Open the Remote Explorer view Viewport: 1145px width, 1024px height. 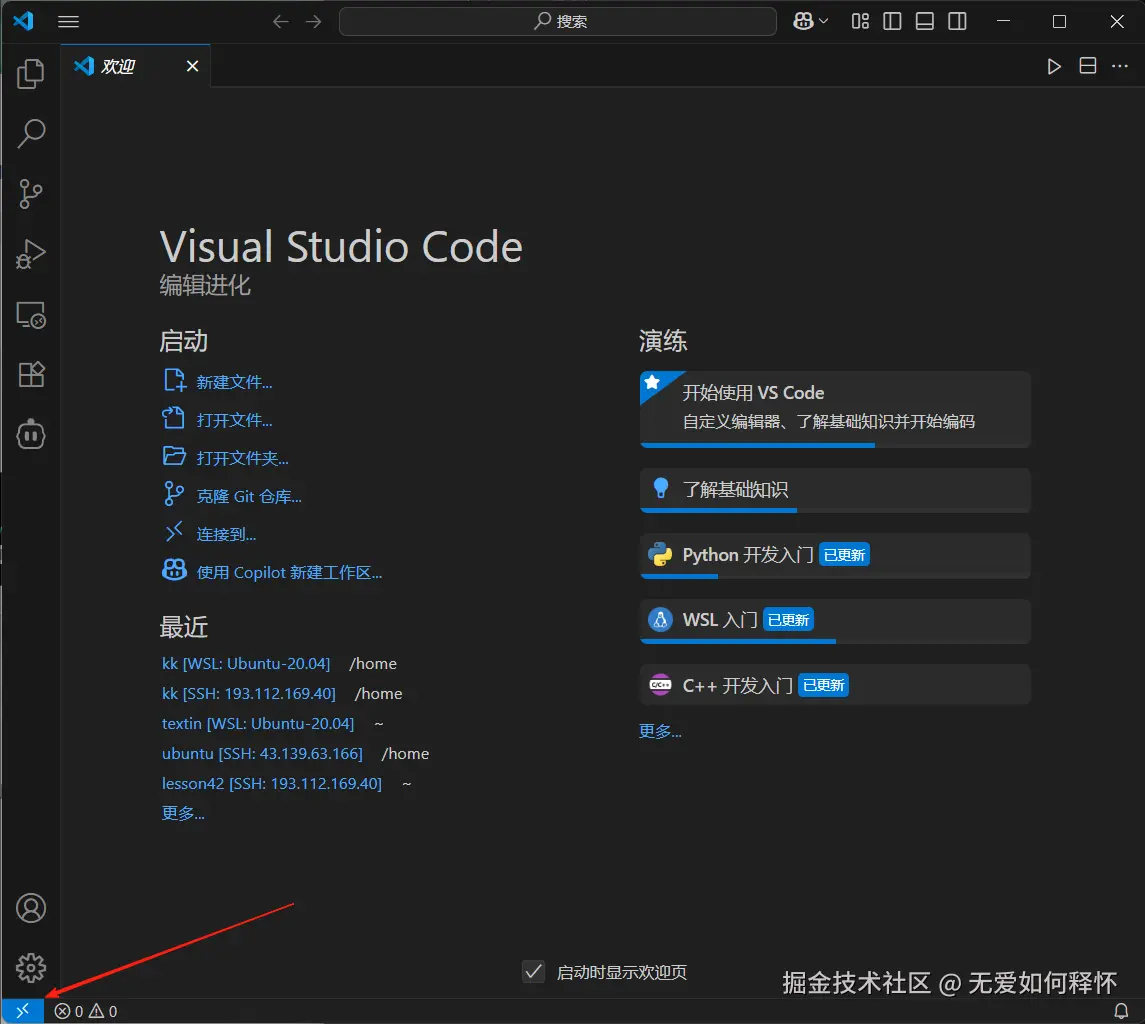point(31,315)
